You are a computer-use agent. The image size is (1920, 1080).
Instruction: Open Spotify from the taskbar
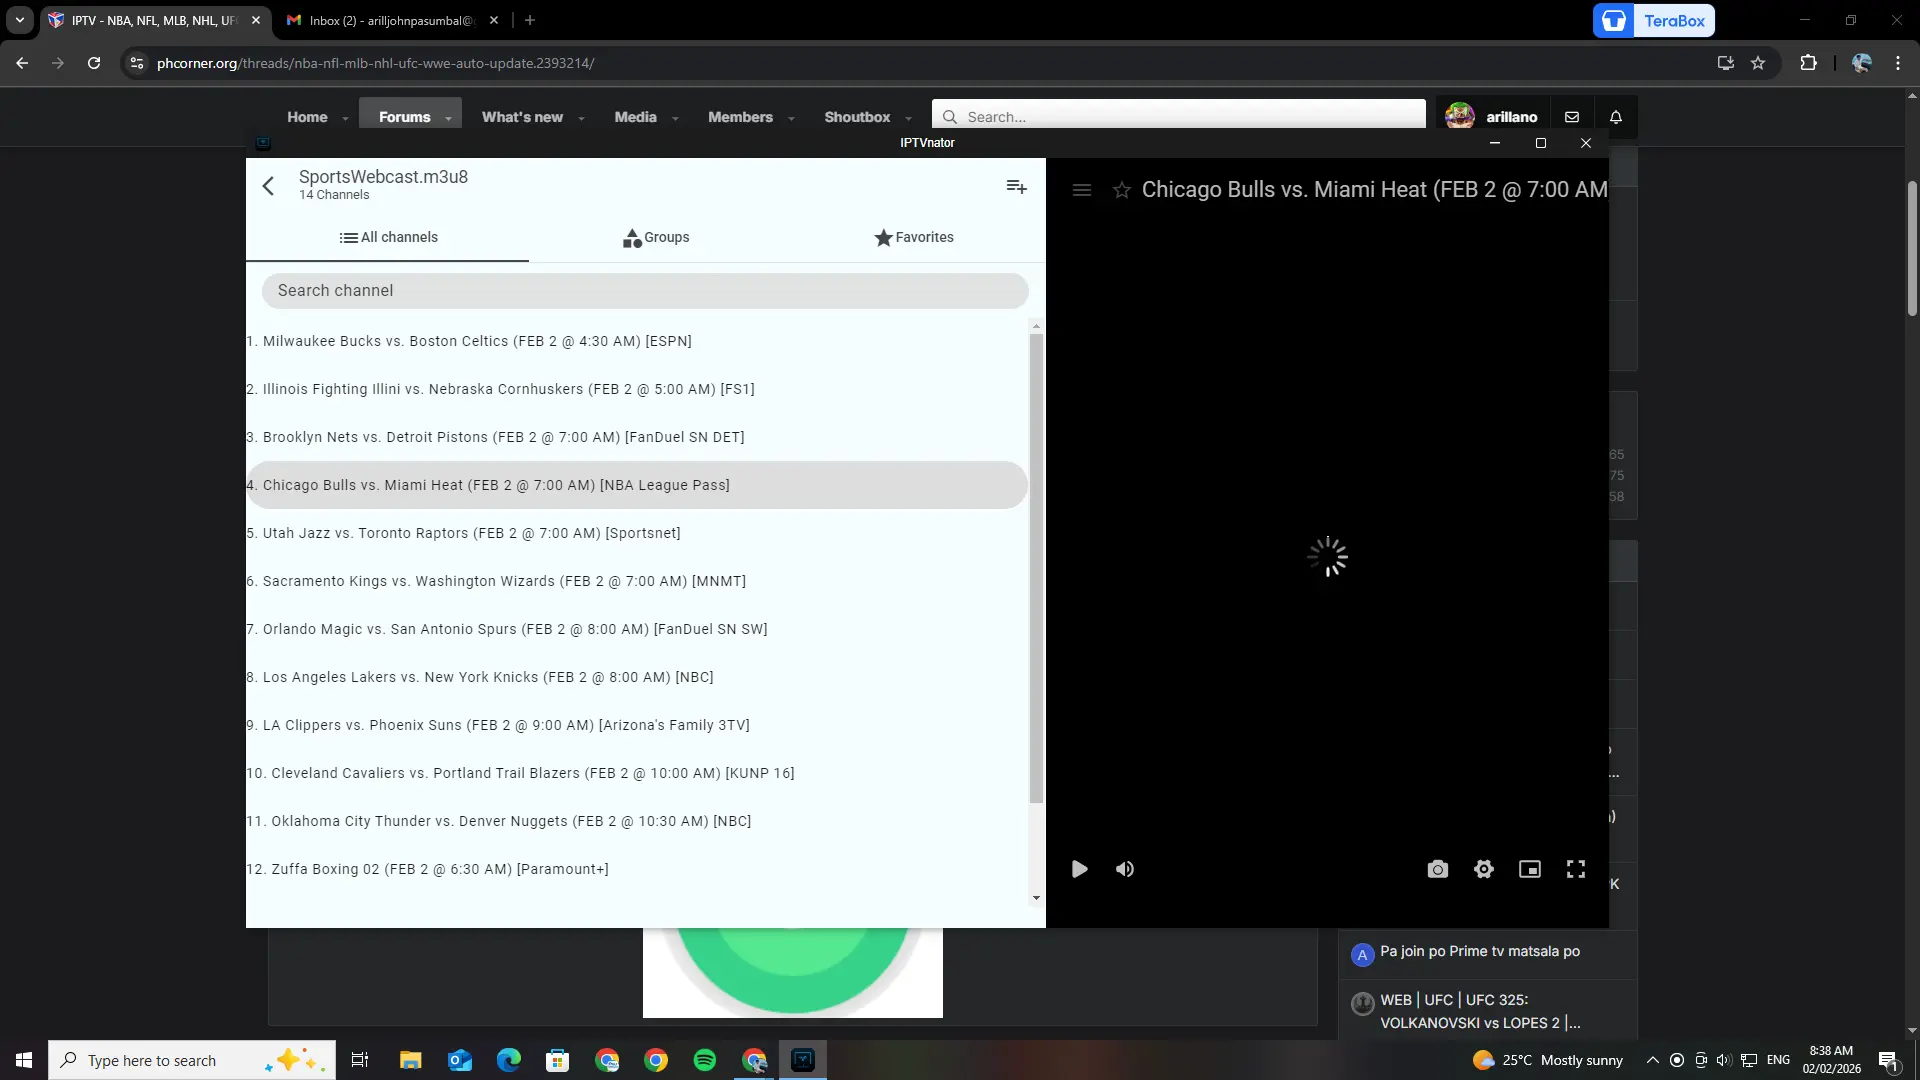point(705,1060)
